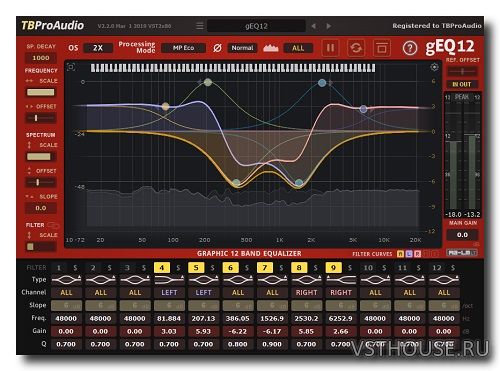Image resolution: width=500 pixels, height=371 pixels.
Task: Toggle filter 5 on/off button
Action: point(196,267)
